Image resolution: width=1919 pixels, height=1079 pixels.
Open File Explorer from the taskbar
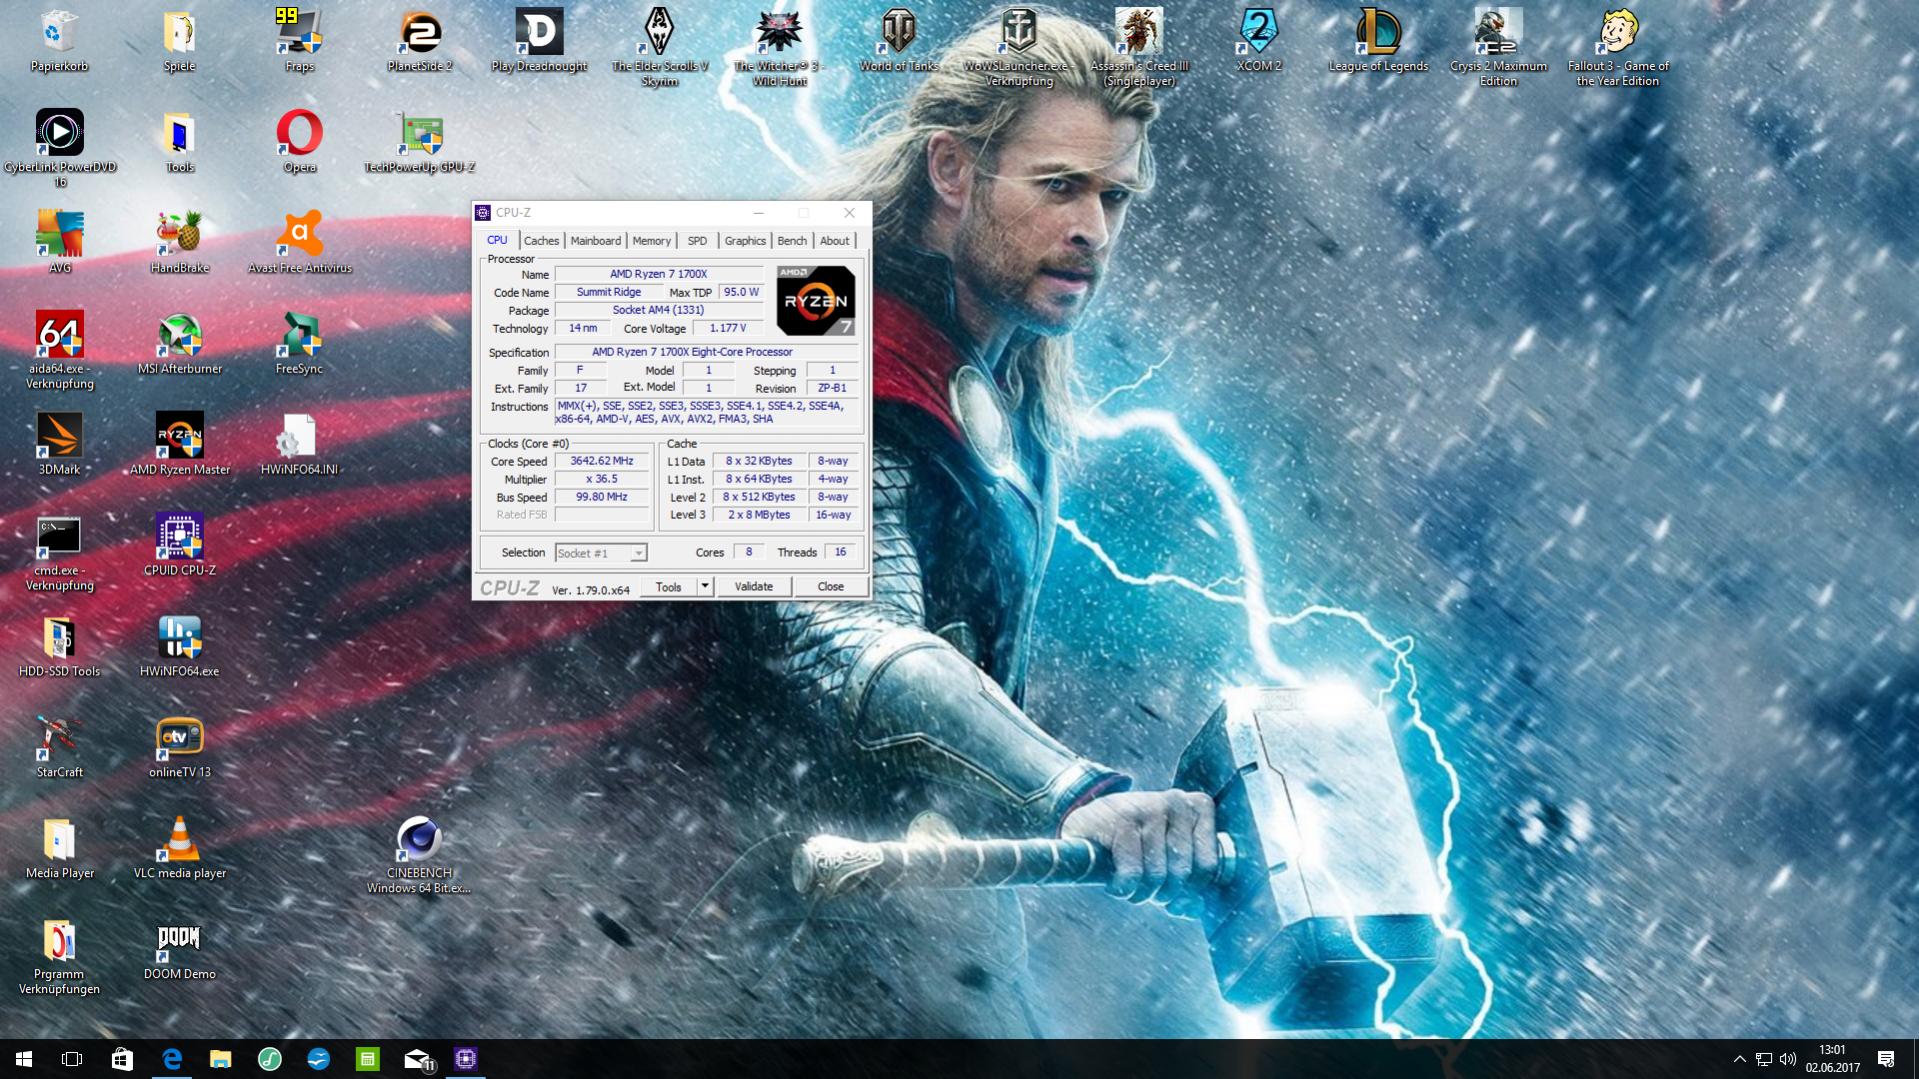(x=221, y=1059)
